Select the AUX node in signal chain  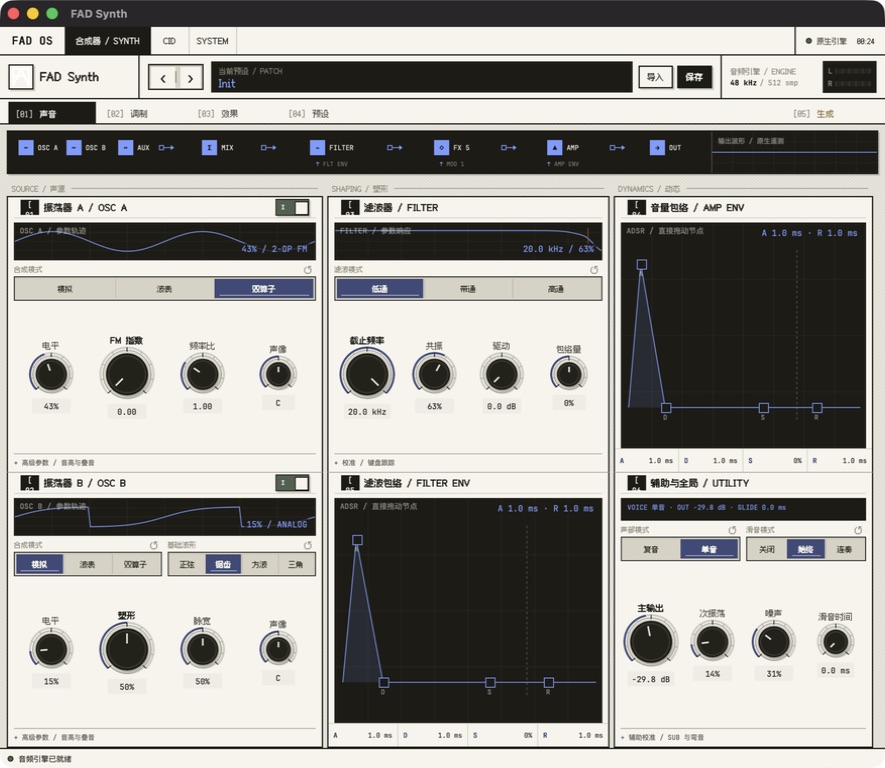click(x=134, y=148)
